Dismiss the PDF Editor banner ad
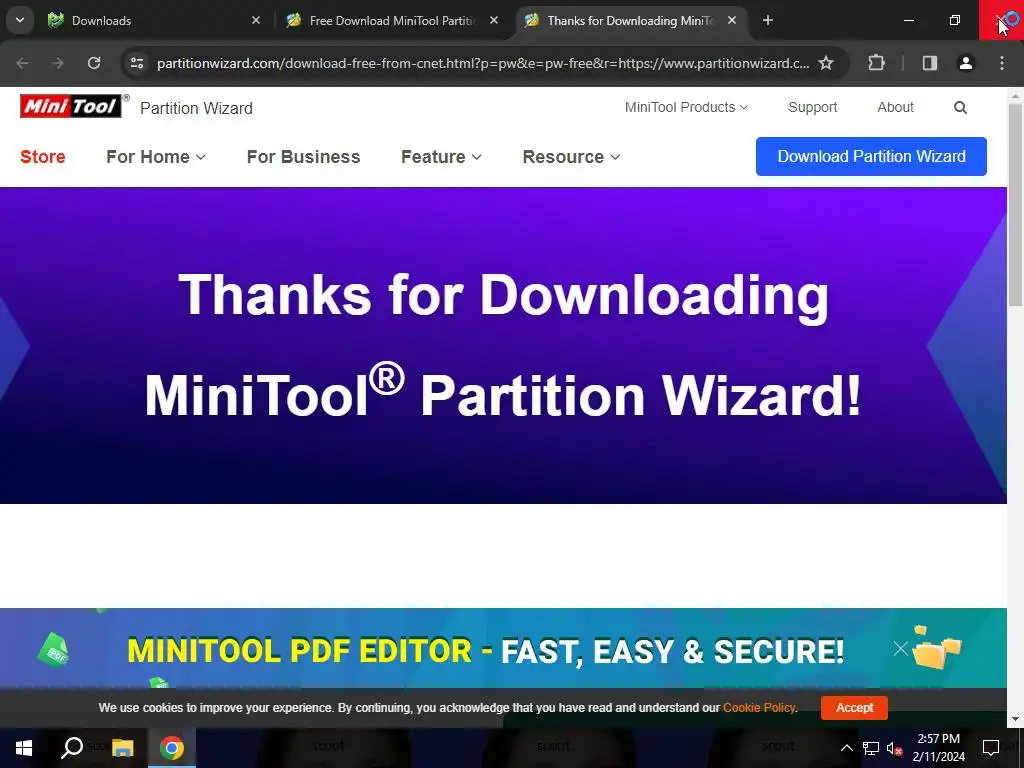The image size is (1024, 768). click(901, 648)
